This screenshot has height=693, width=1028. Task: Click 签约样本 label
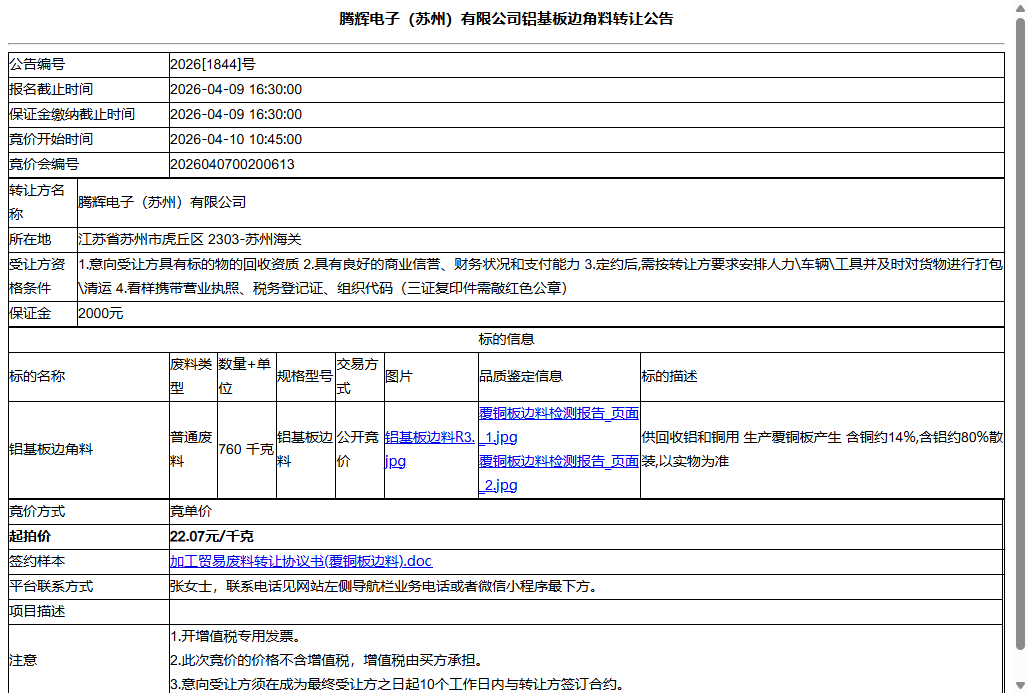[x=37, y=561]
